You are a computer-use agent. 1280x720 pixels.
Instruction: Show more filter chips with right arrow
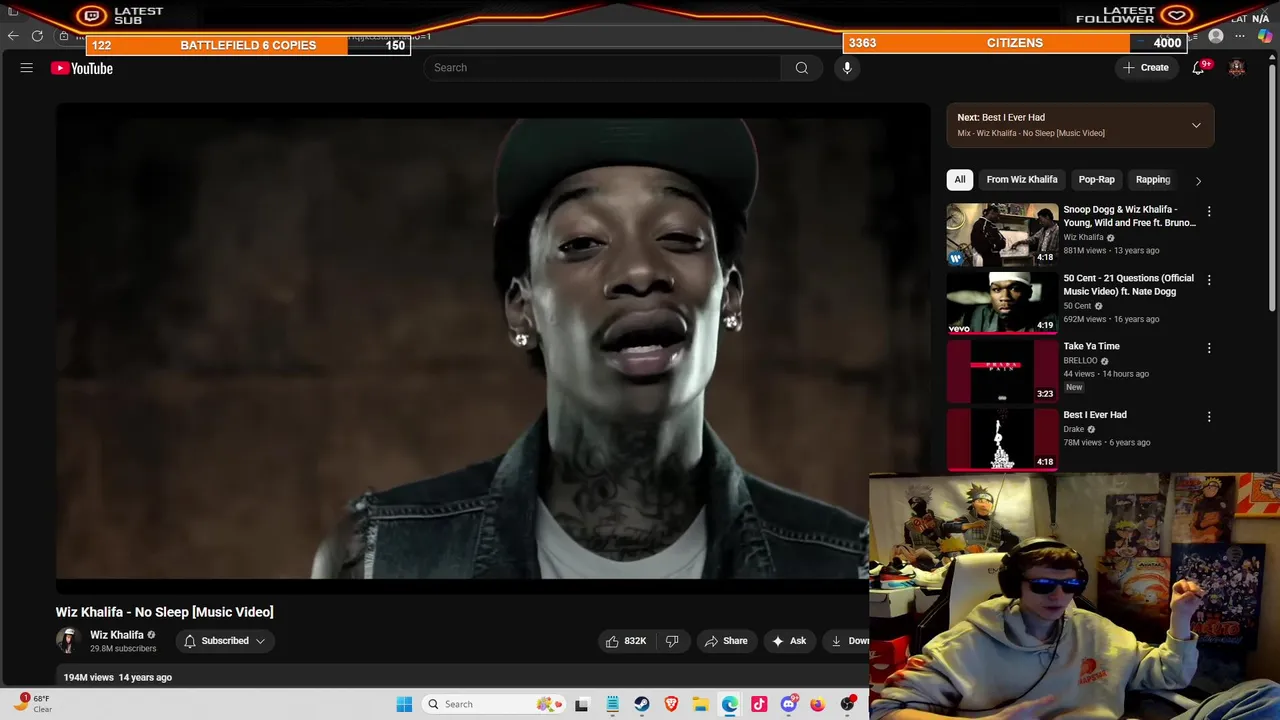(1198, 180)
